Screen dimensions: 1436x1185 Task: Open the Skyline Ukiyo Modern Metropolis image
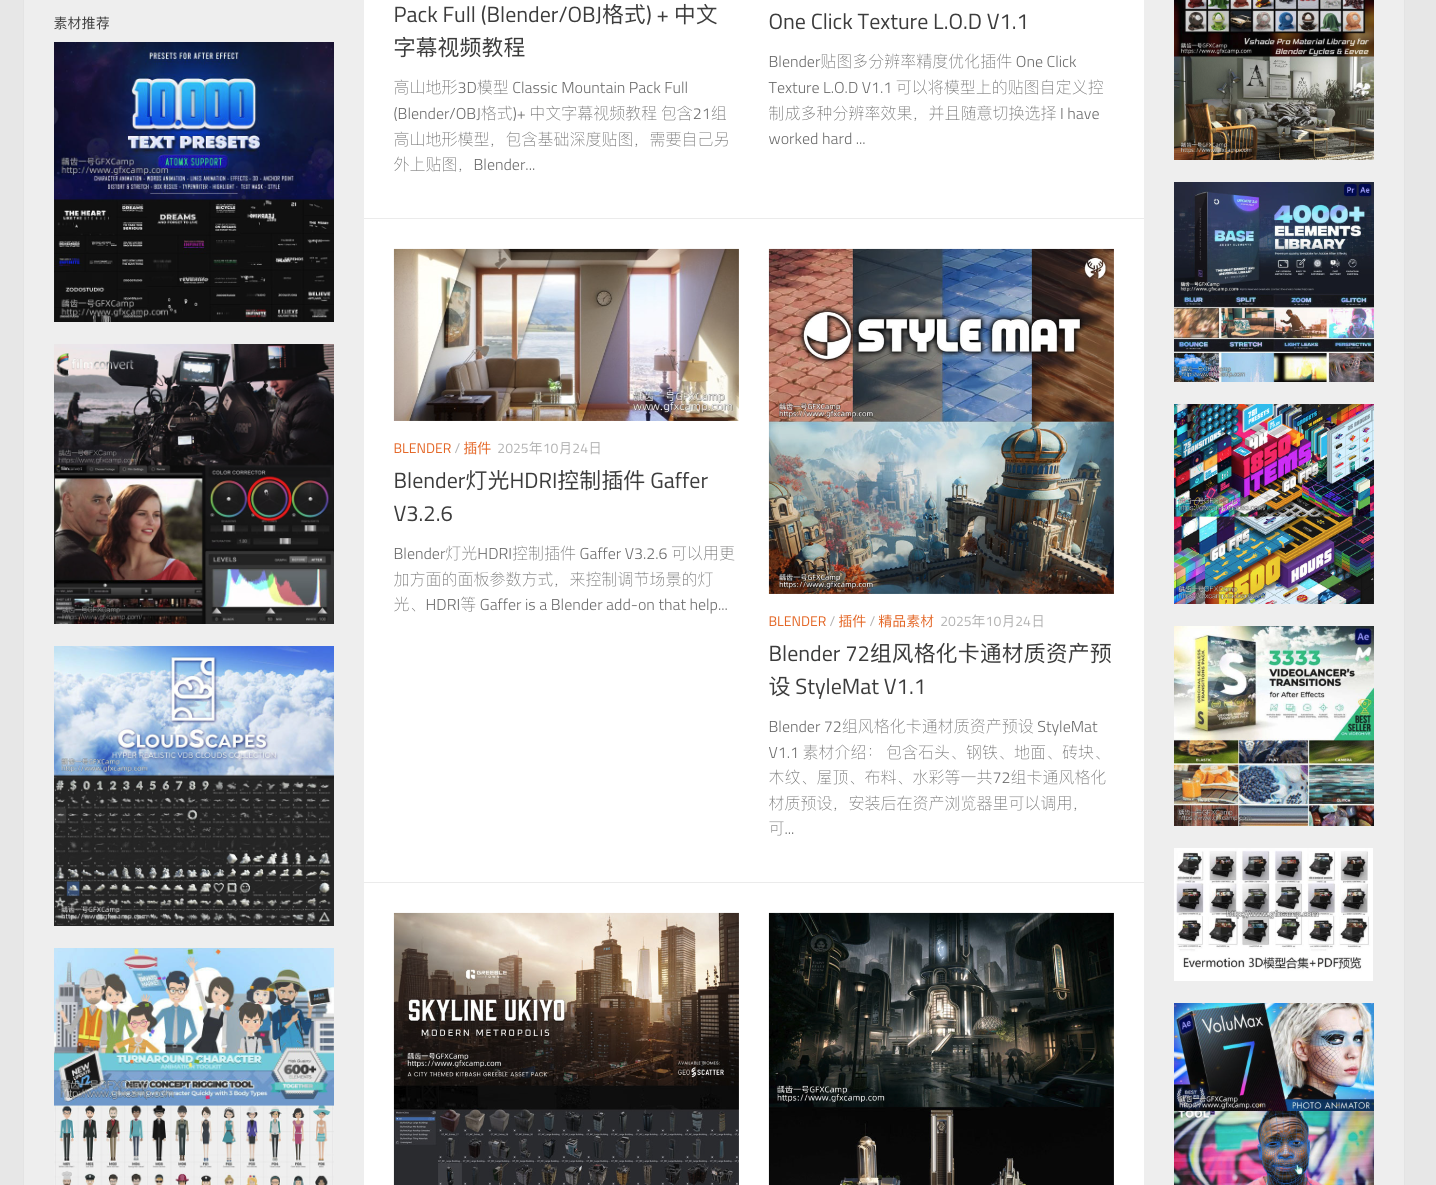click(x=566, y=1049)
